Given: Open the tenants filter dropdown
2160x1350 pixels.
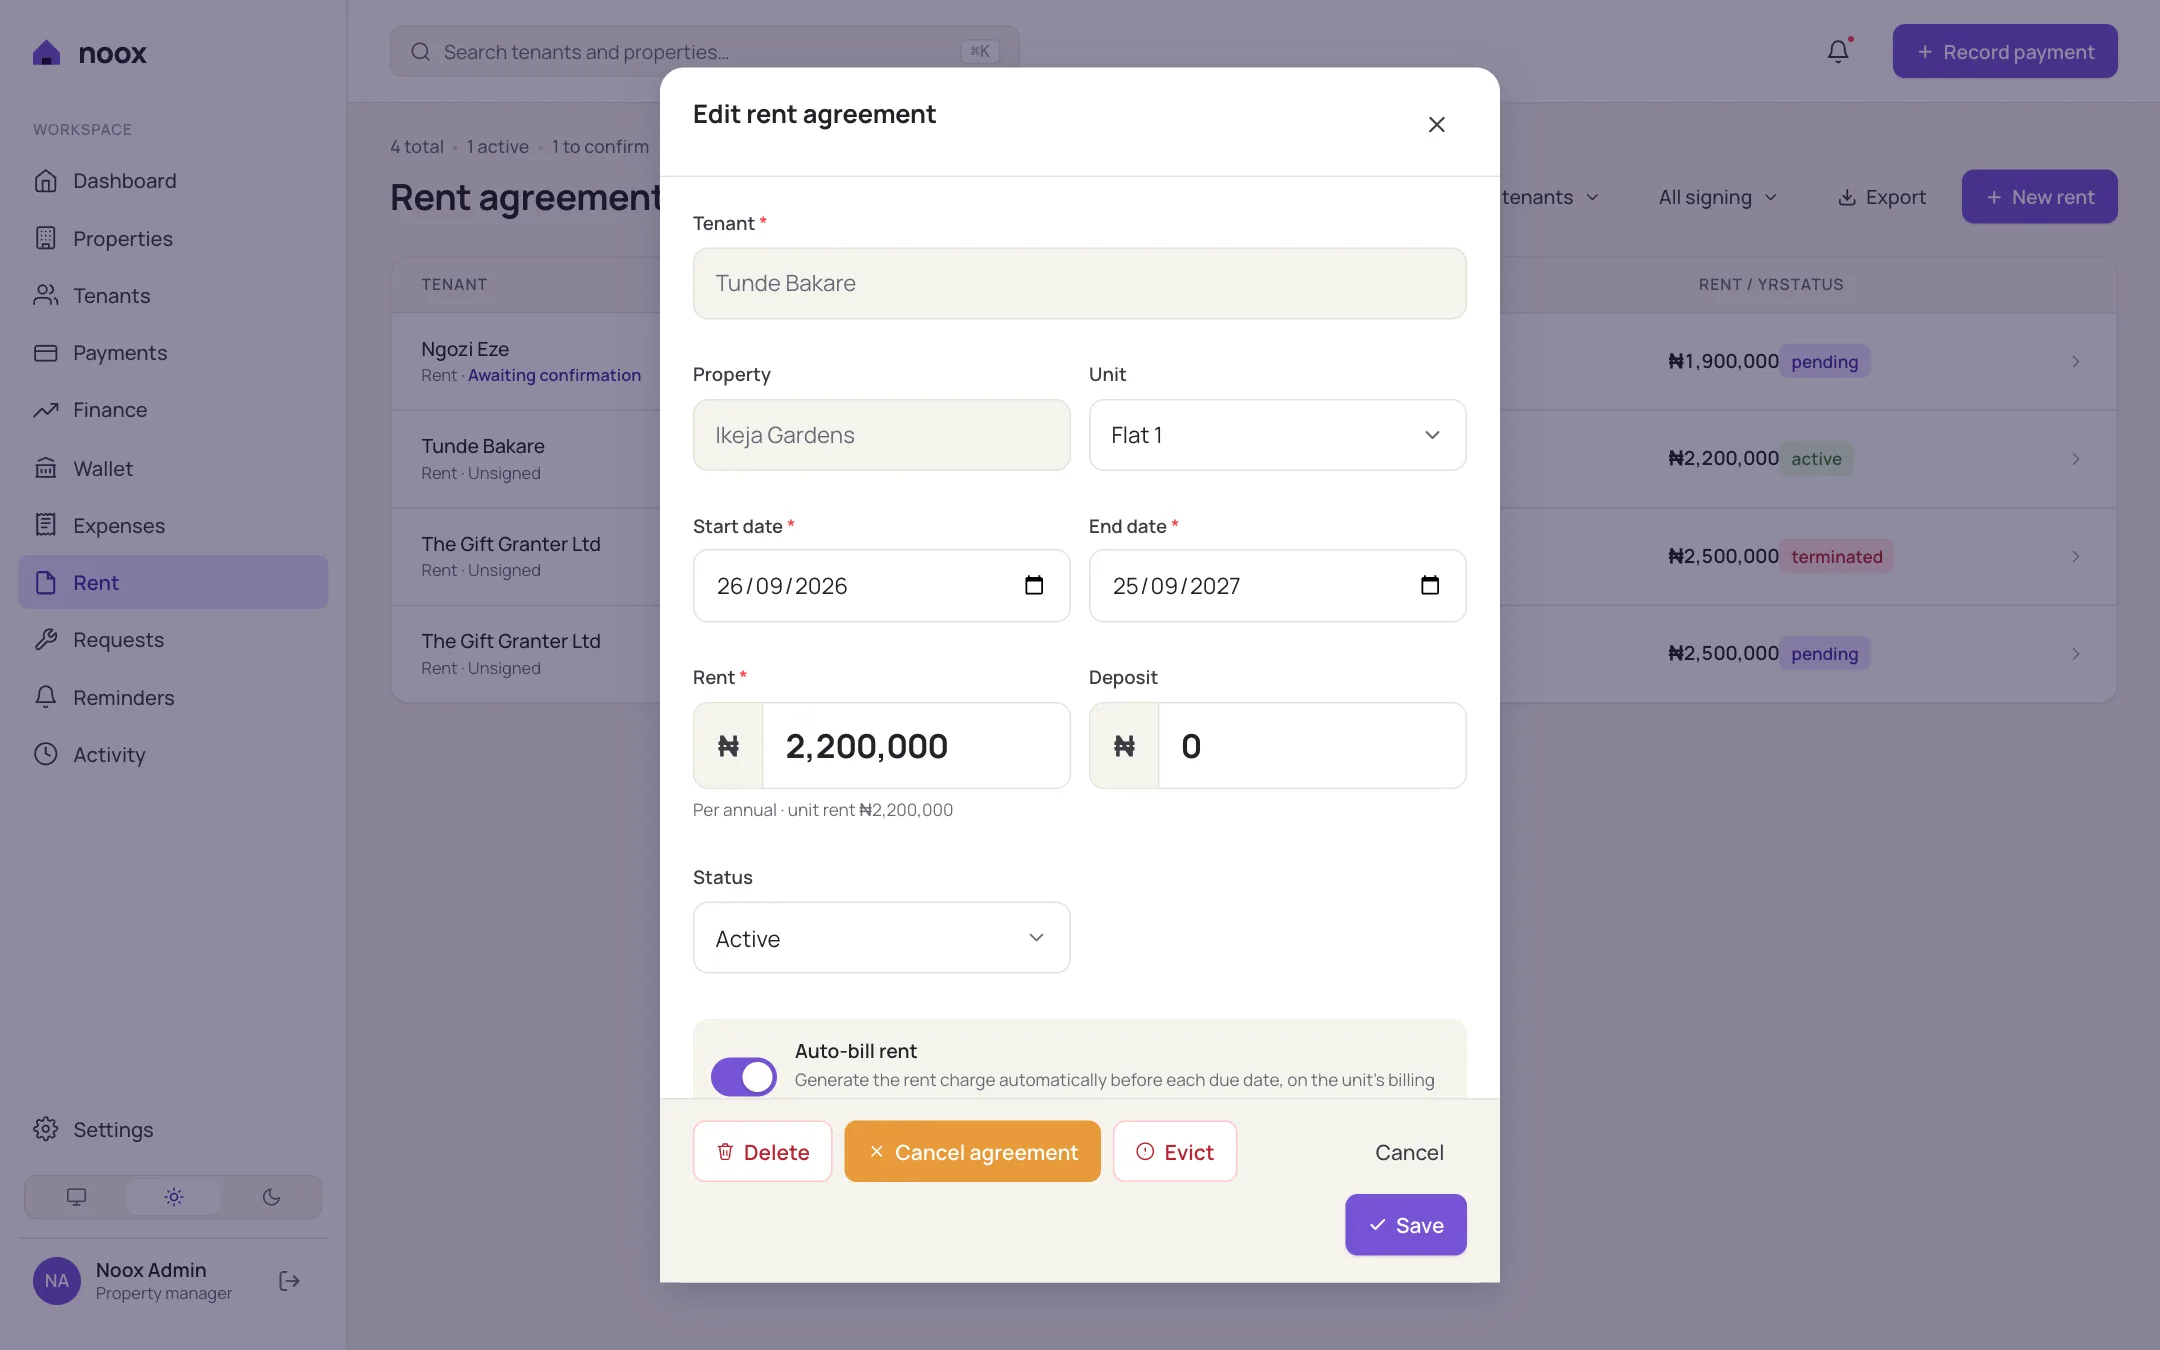Looking at the screenshot, I should [1550, 197].
